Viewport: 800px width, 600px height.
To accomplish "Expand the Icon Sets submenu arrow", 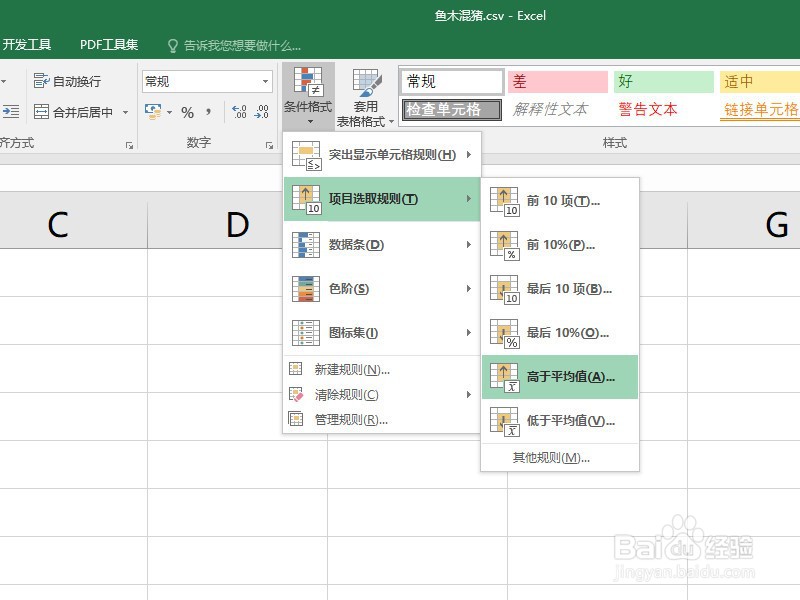I will 469,333.
